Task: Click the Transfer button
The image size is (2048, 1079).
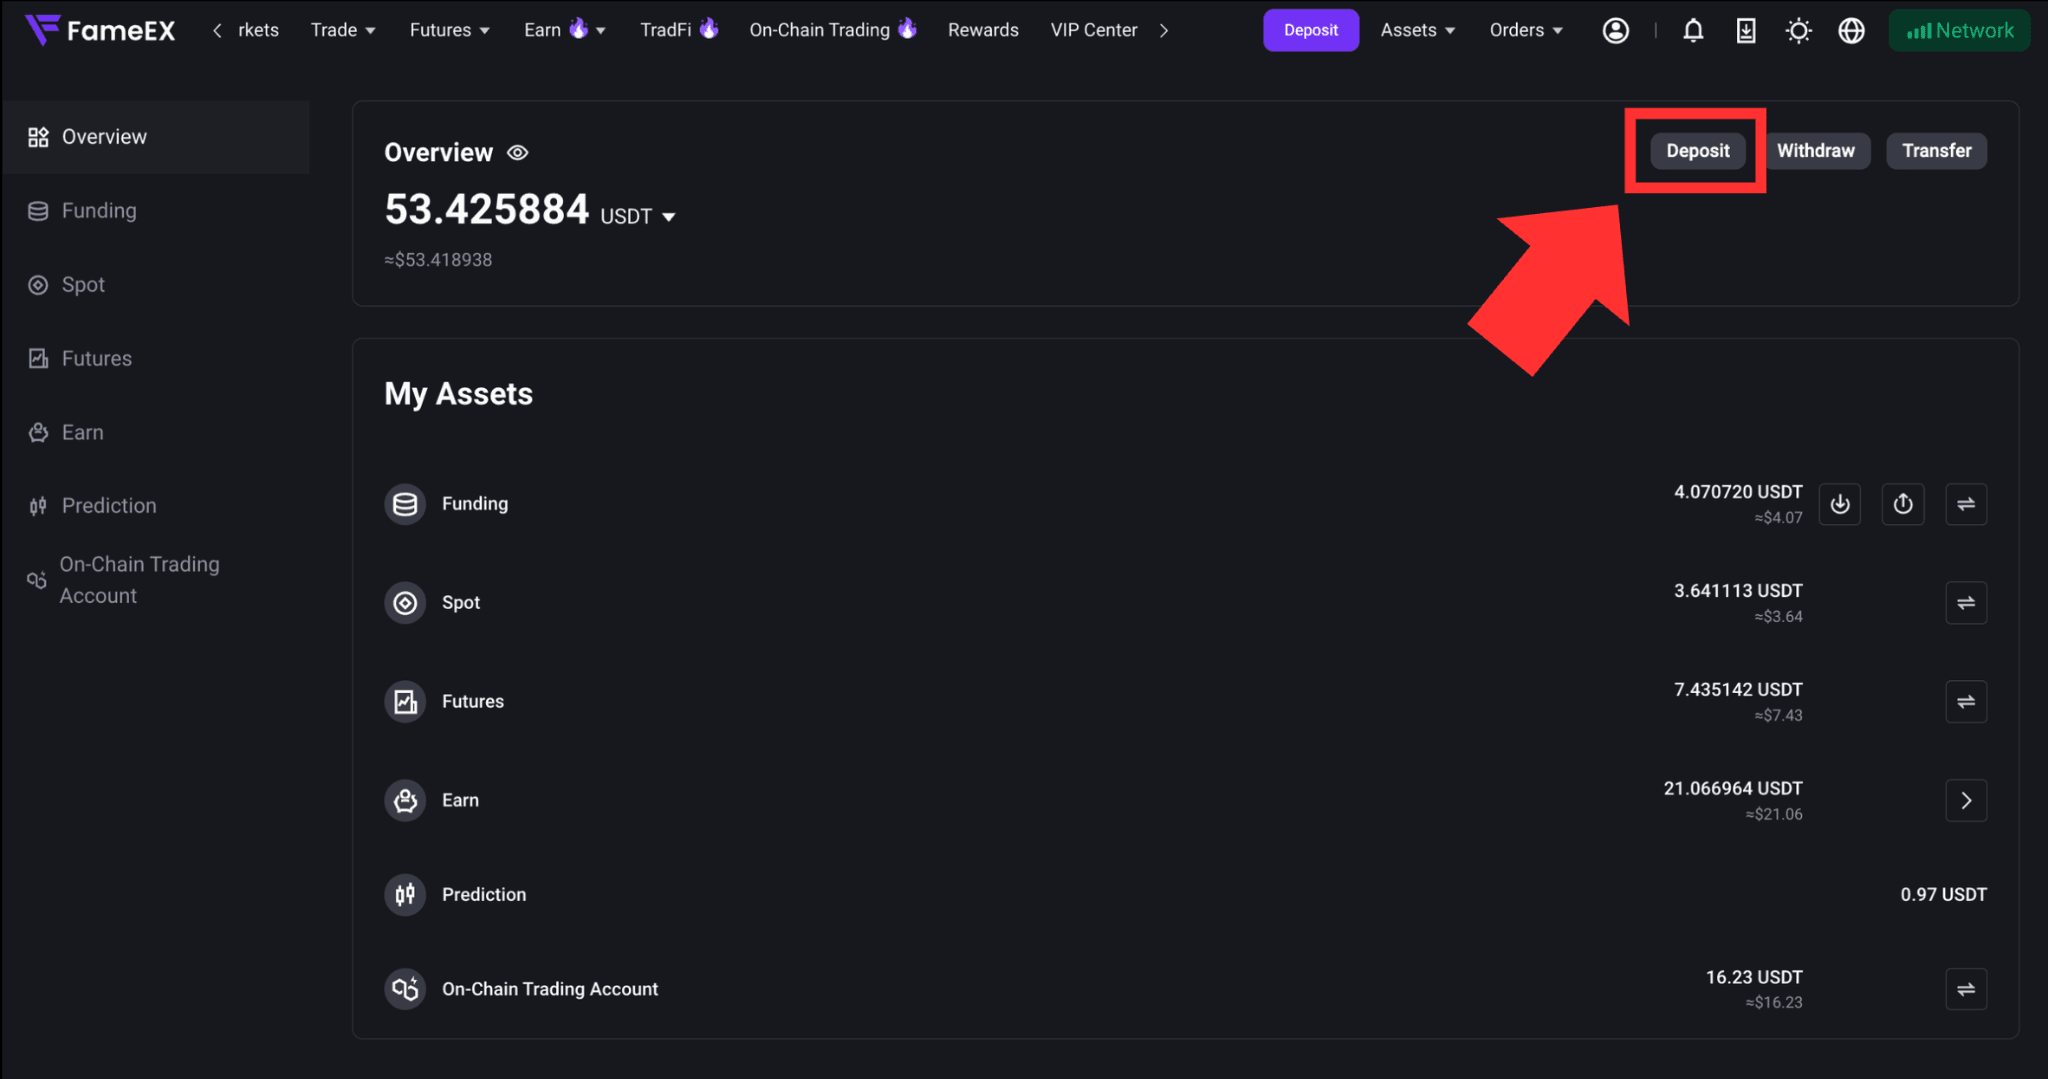Action: (1936, 151)
